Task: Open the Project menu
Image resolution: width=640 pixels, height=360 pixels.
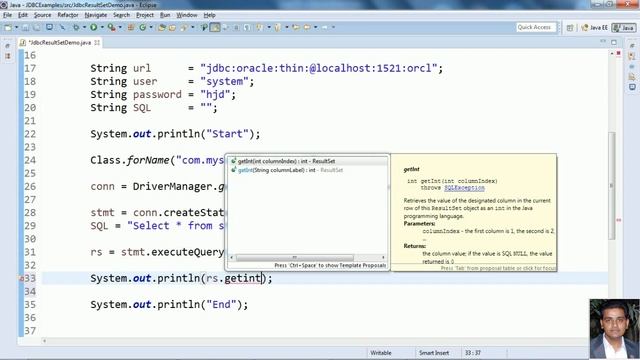Action: [x=145, y=15]
